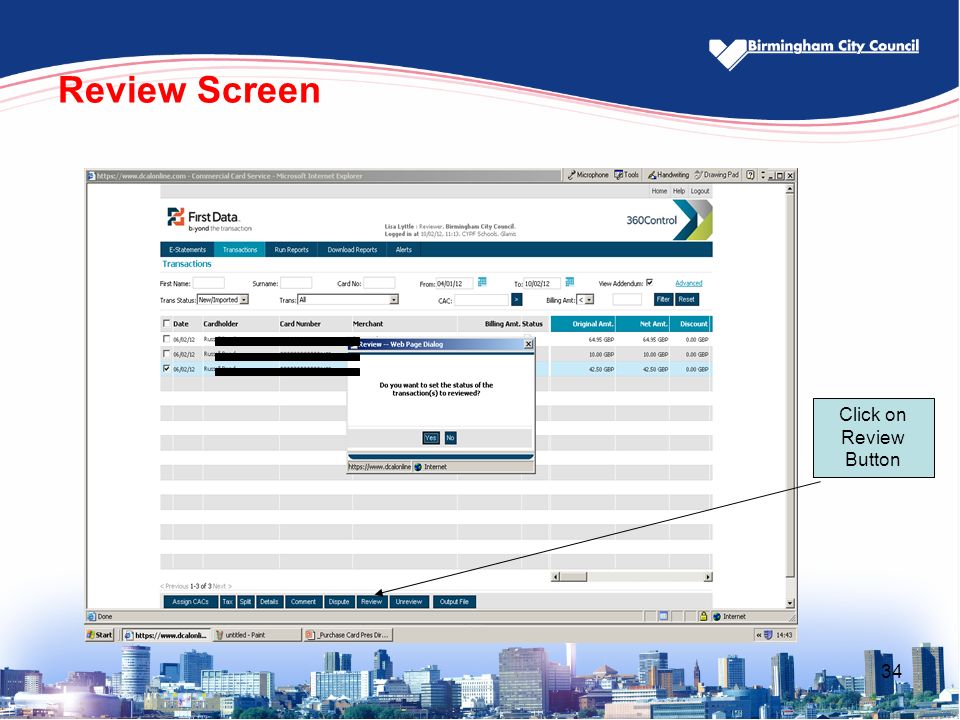The image size is (960, 720).
Task: Open the Drawing Pad tool
Action: (x=716, y=175)
